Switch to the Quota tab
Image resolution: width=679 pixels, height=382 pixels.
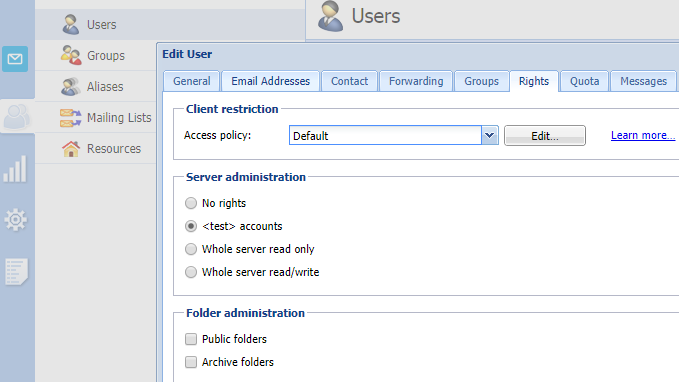coord(585,81)
